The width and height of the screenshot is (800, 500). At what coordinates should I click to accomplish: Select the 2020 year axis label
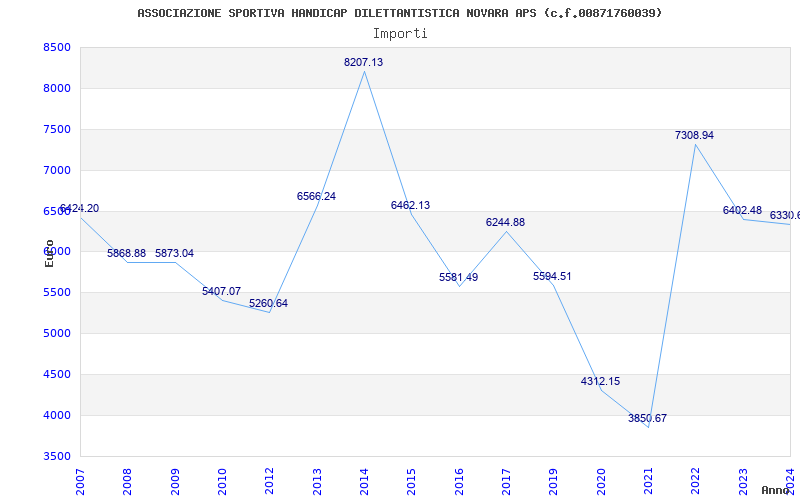[601, 481]
